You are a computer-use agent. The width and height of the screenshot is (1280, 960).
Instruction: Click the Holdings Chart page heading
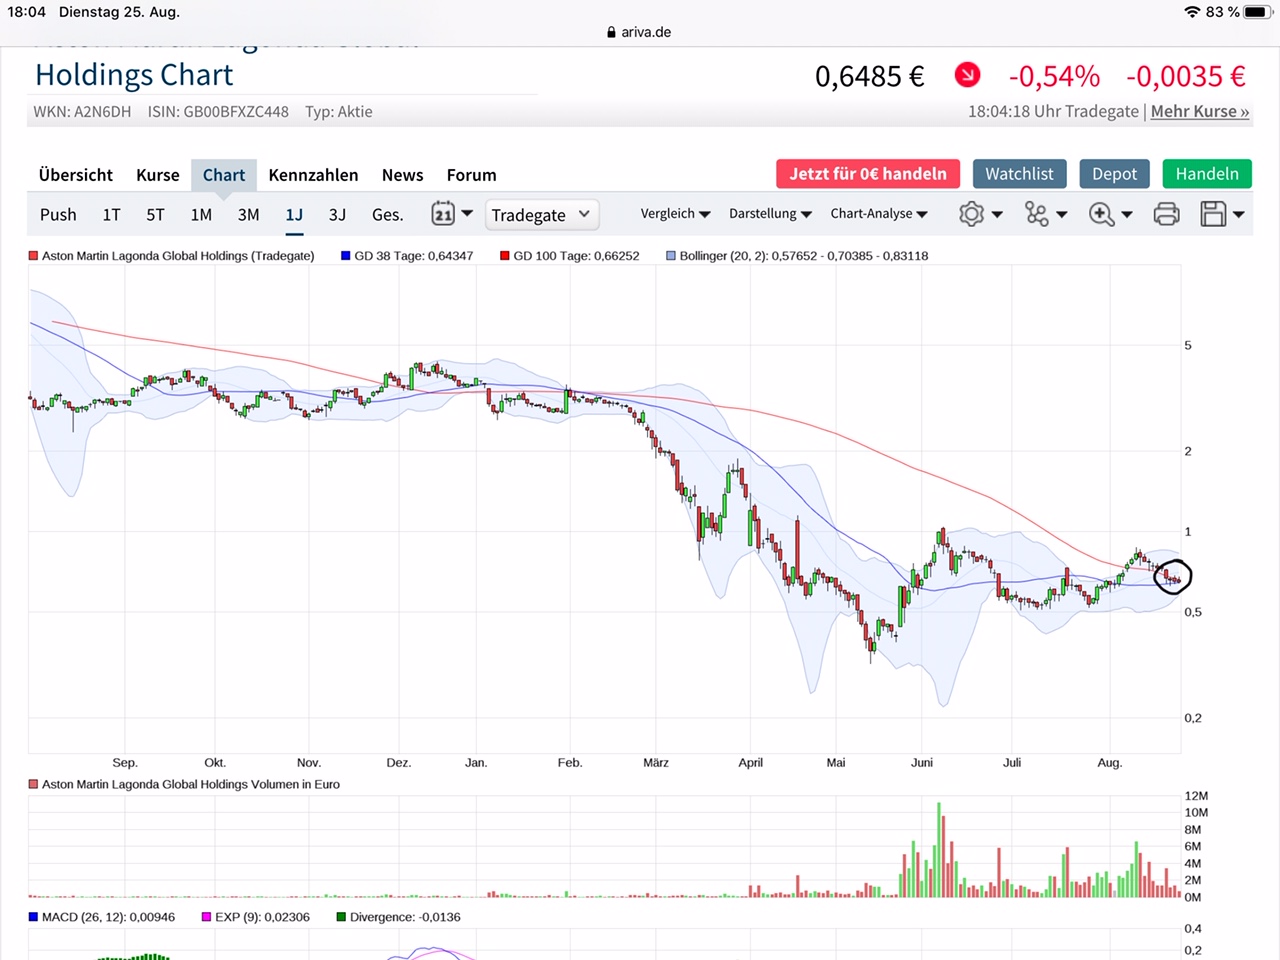[x=134, y=75]
